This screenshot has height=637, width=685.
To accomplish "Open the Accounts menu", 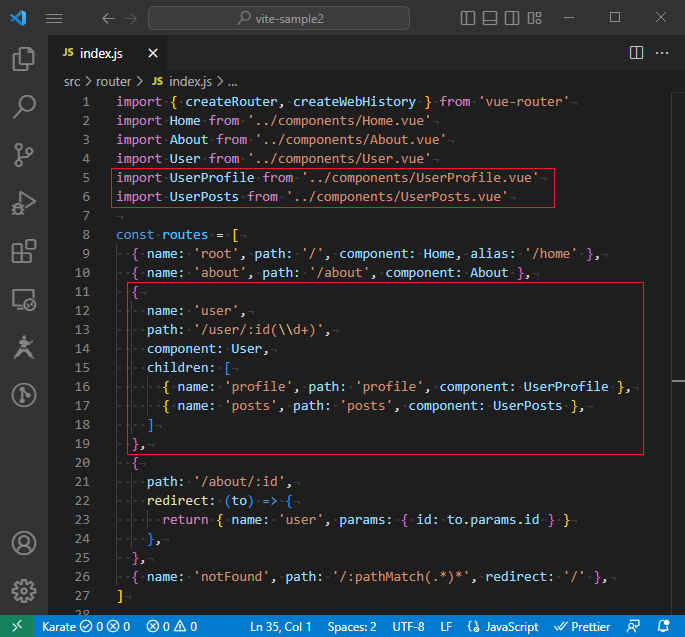I will 24,543.
